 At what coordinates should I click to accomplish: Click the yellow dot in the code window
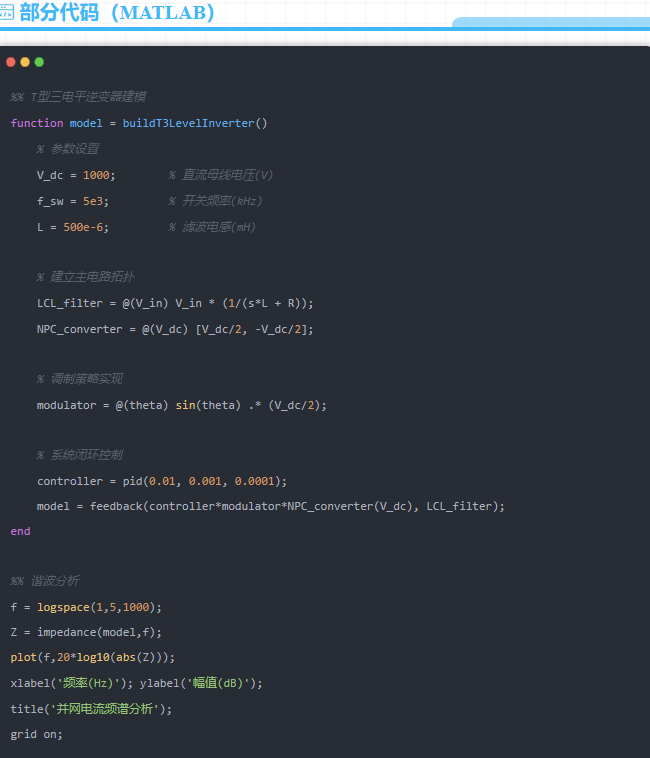25,62
